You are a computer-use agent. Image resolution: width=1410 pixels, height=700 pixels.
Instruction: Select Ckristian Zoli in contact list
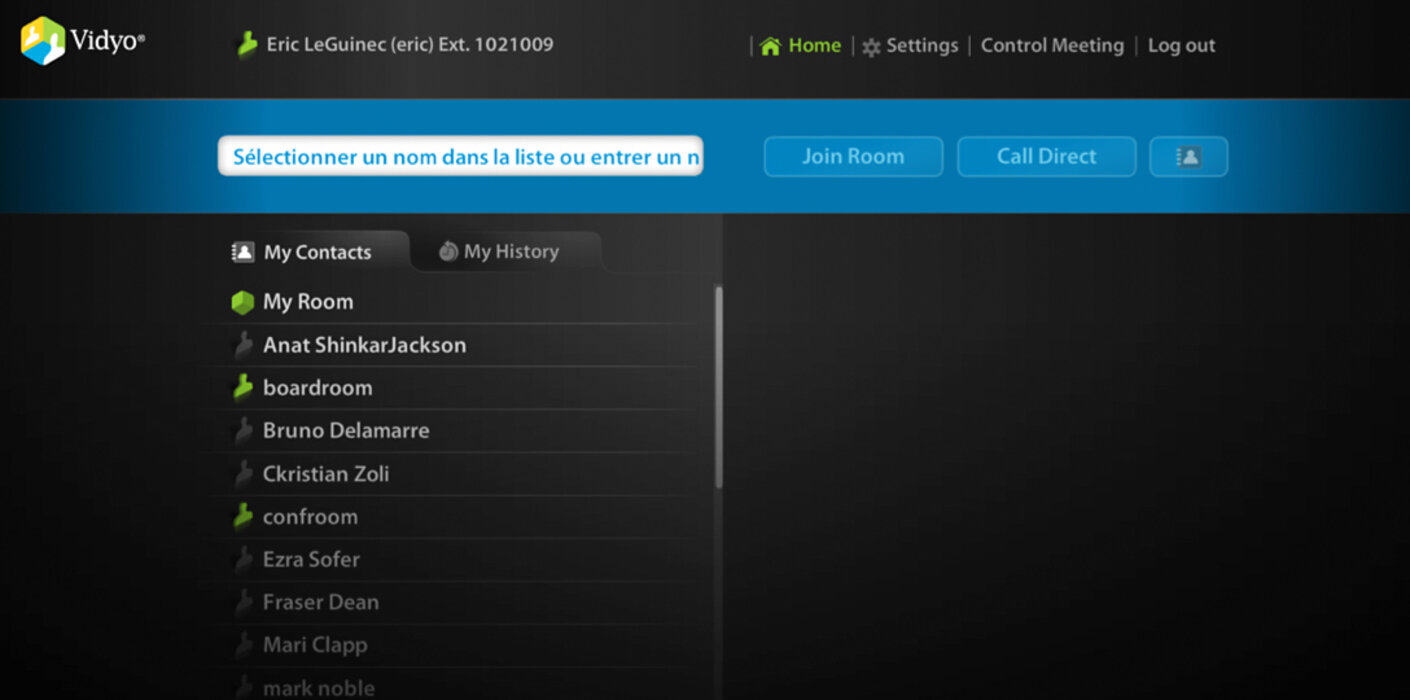[x=326, y=474]
